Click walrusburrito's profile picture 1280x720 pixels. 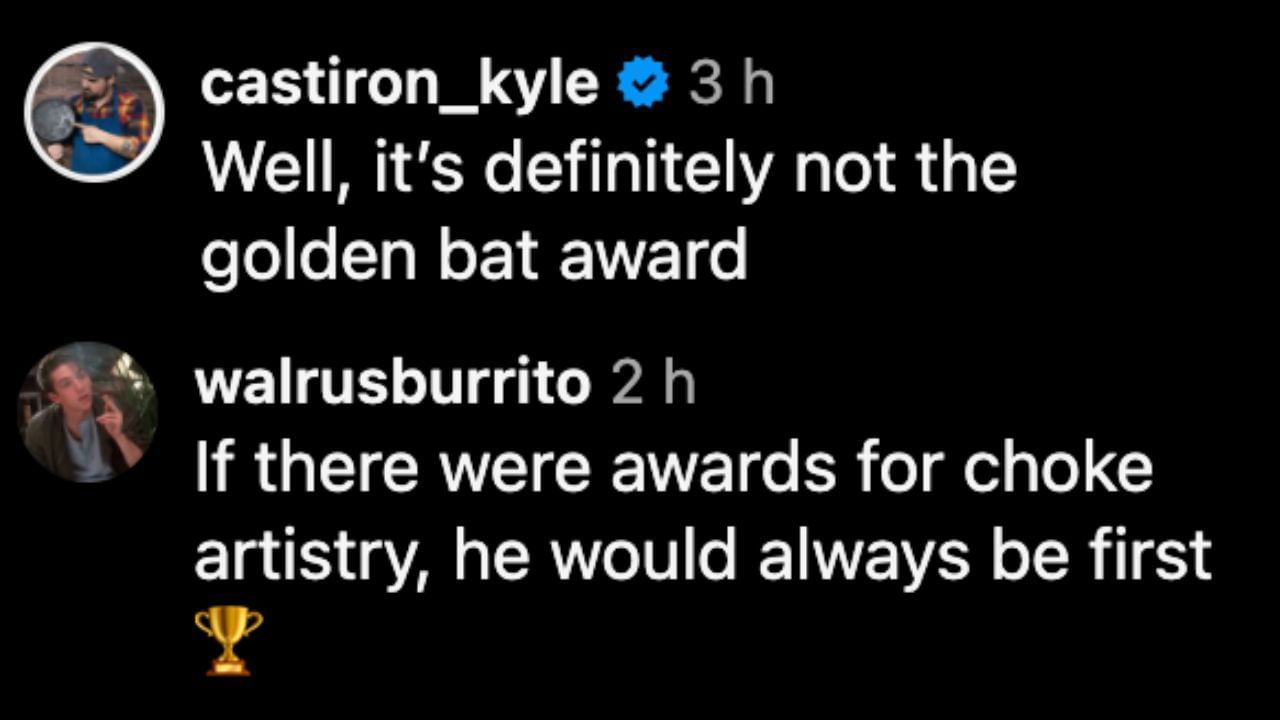click(88, 412)
